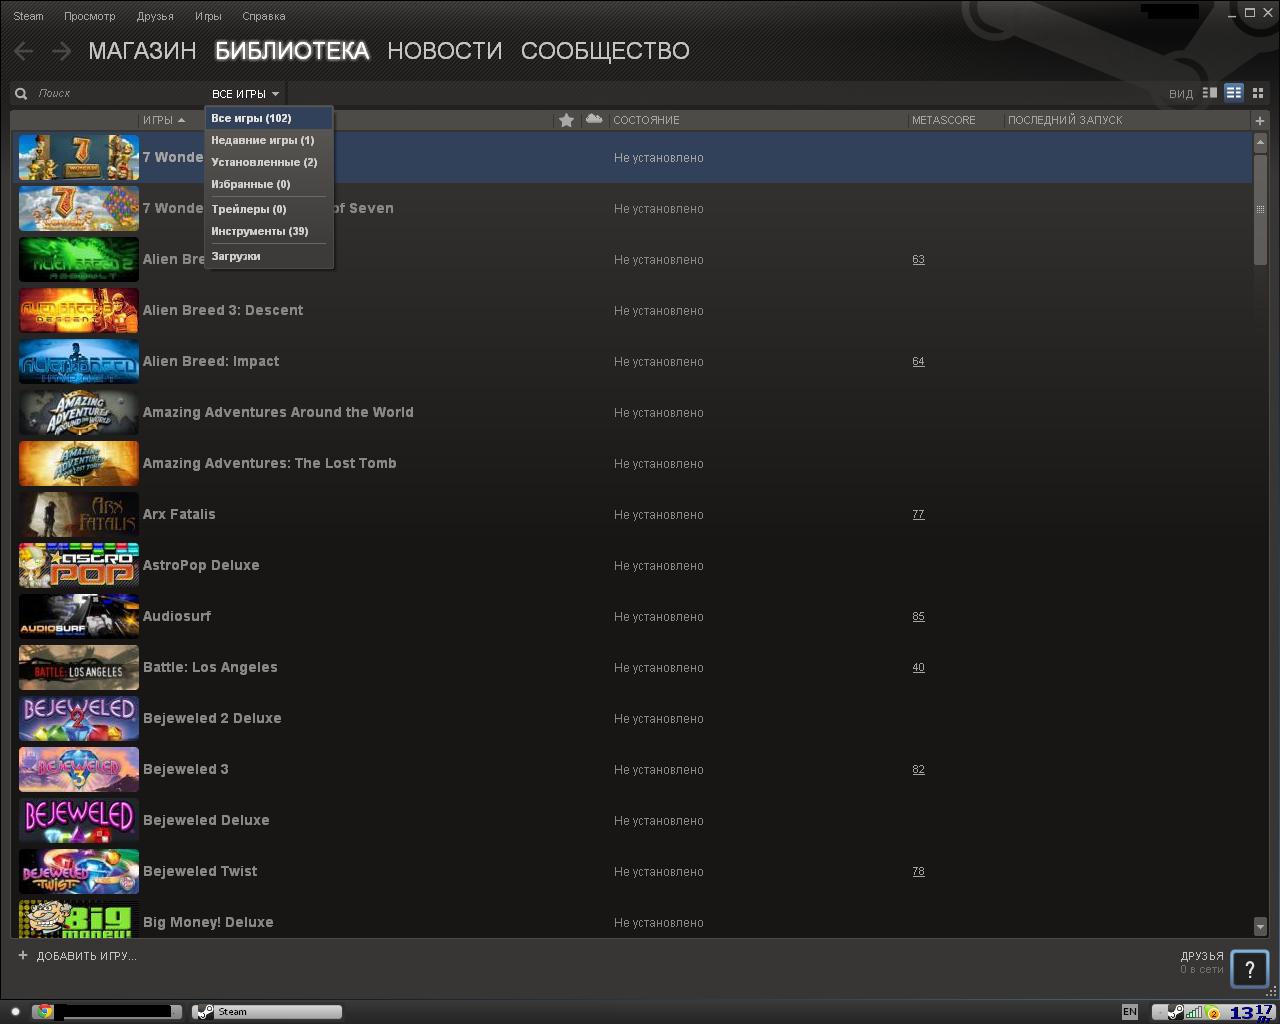Open the Просмотр menu
The height and width of the screenshot is (1024, 1280).
tap(89, 16)
